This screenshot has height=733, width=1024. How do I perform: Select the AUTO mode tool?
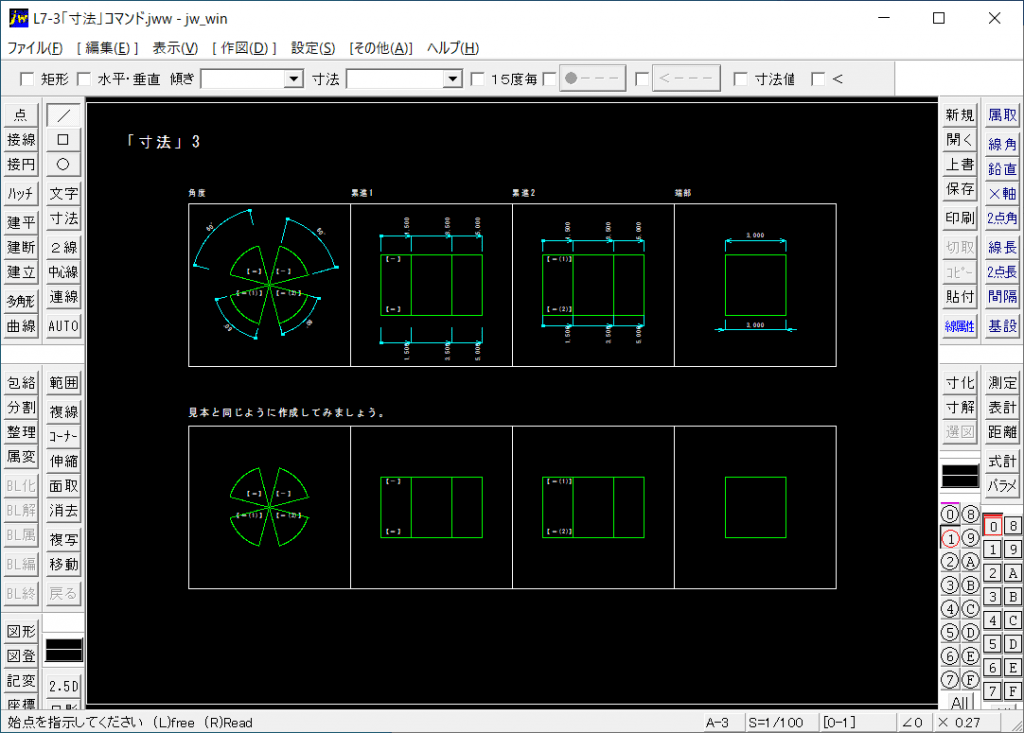(x=63, y=326)
